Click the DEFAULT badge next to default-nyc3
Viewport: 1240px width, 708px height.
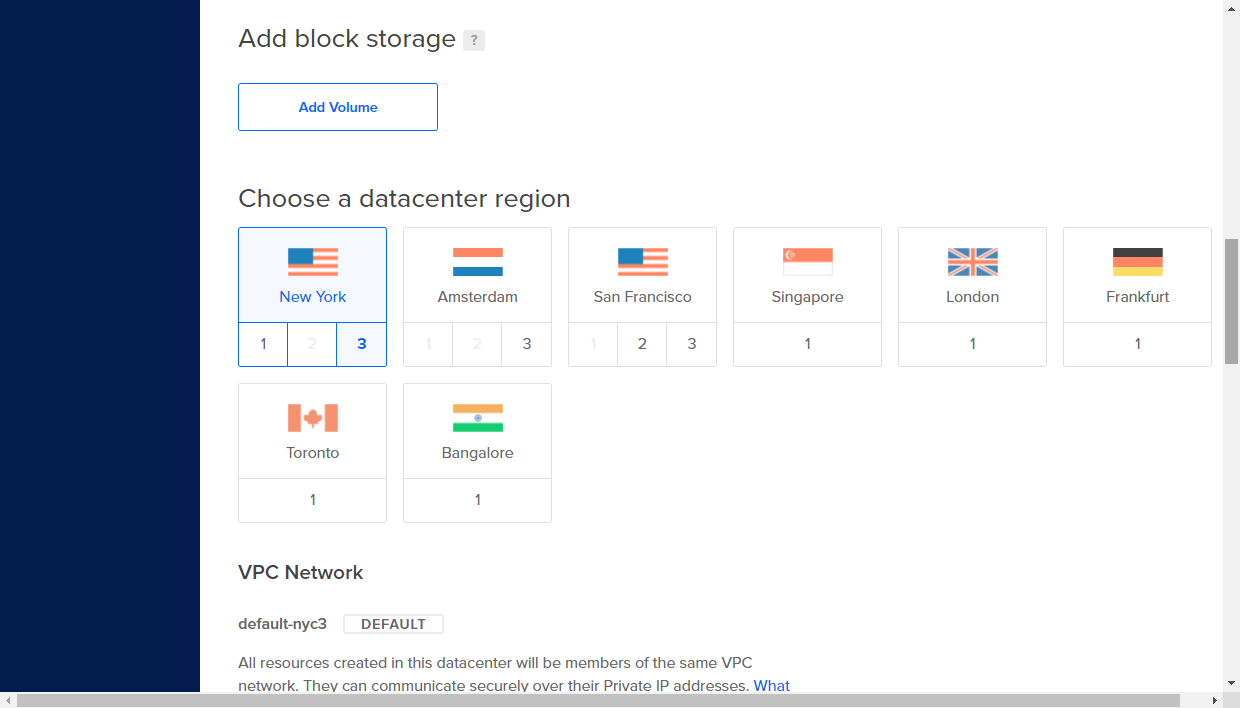[x=393, y=624]
